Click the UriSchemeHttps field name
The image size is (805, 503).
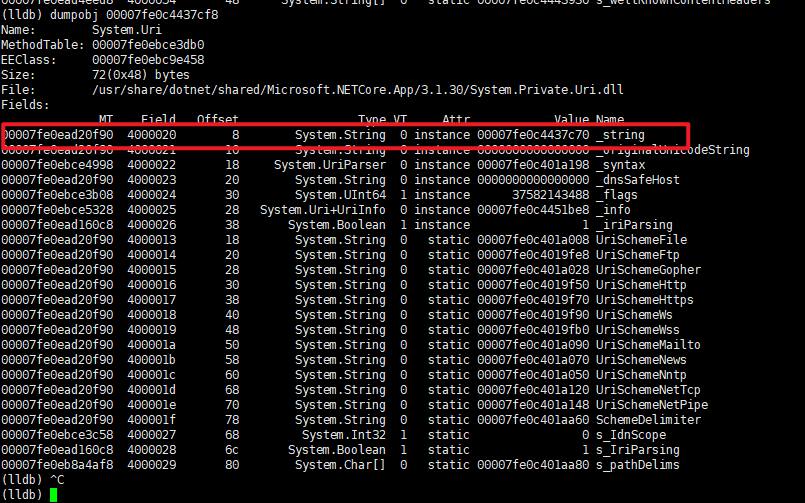tap(644, 300)
